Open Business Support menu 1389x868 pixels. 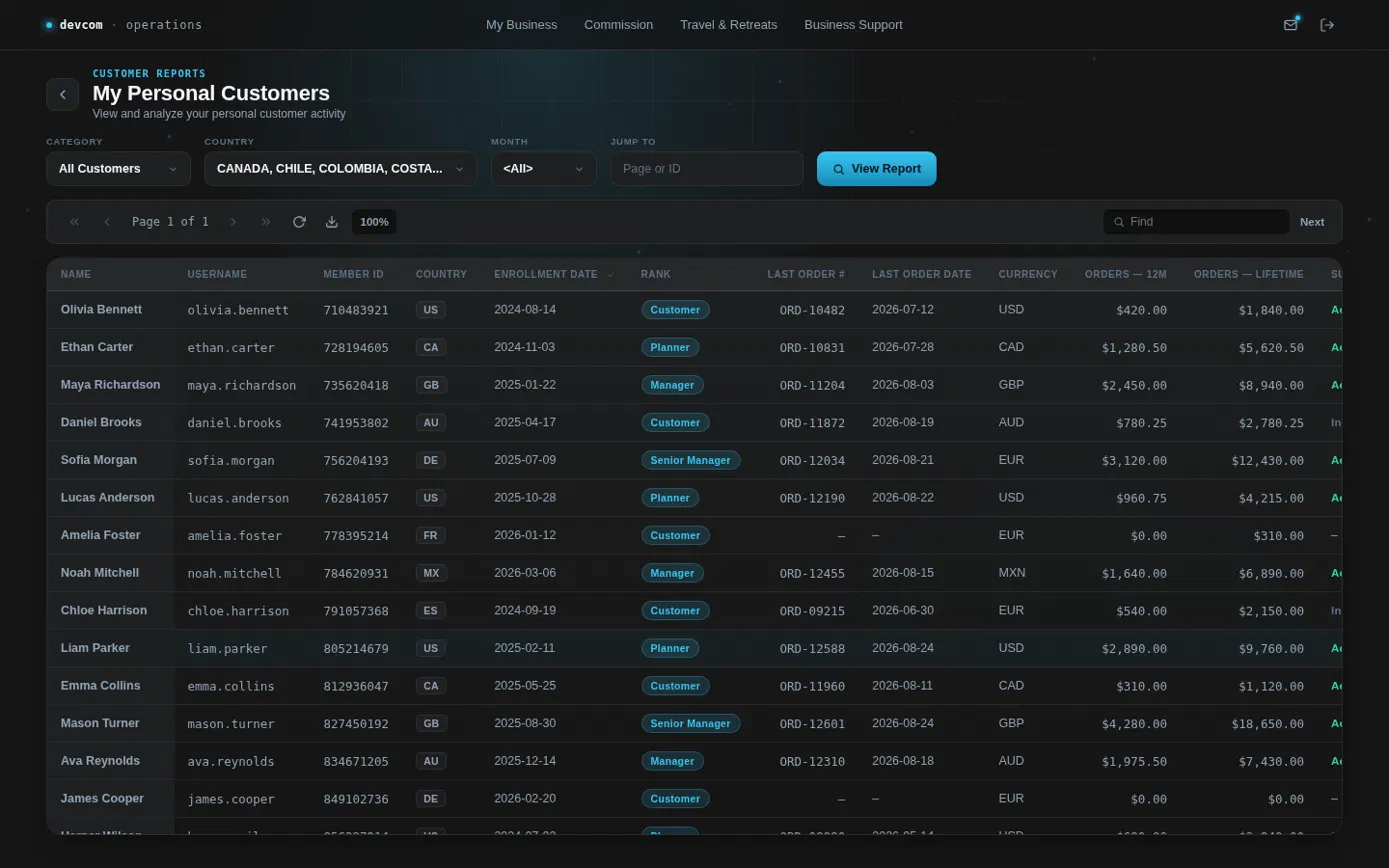click(853, 25)
